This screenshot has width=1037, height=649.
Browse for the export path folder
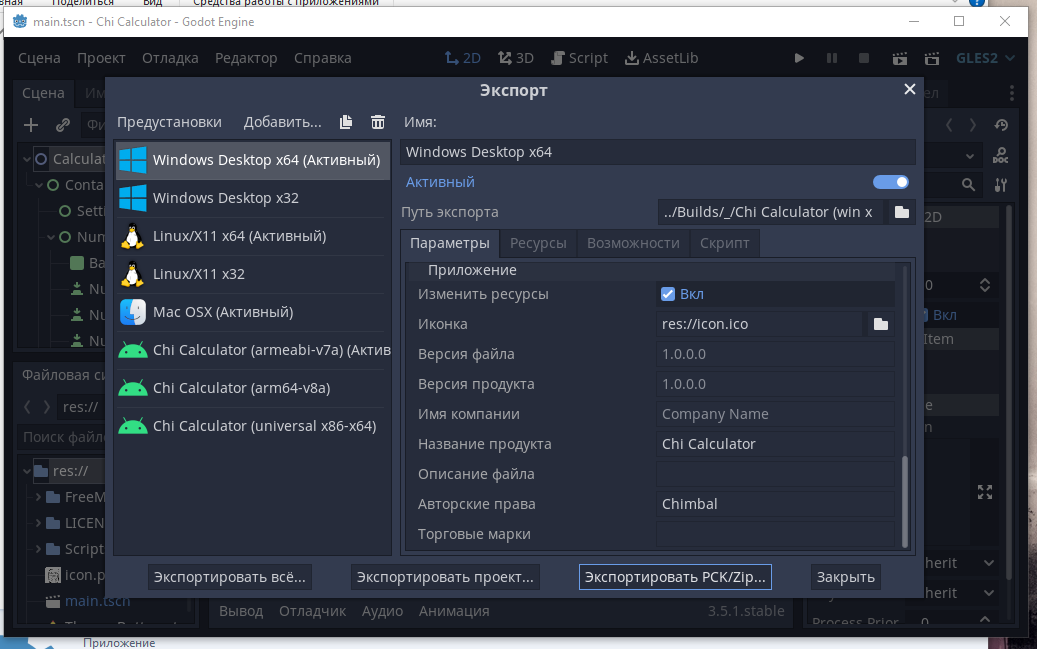901,212
